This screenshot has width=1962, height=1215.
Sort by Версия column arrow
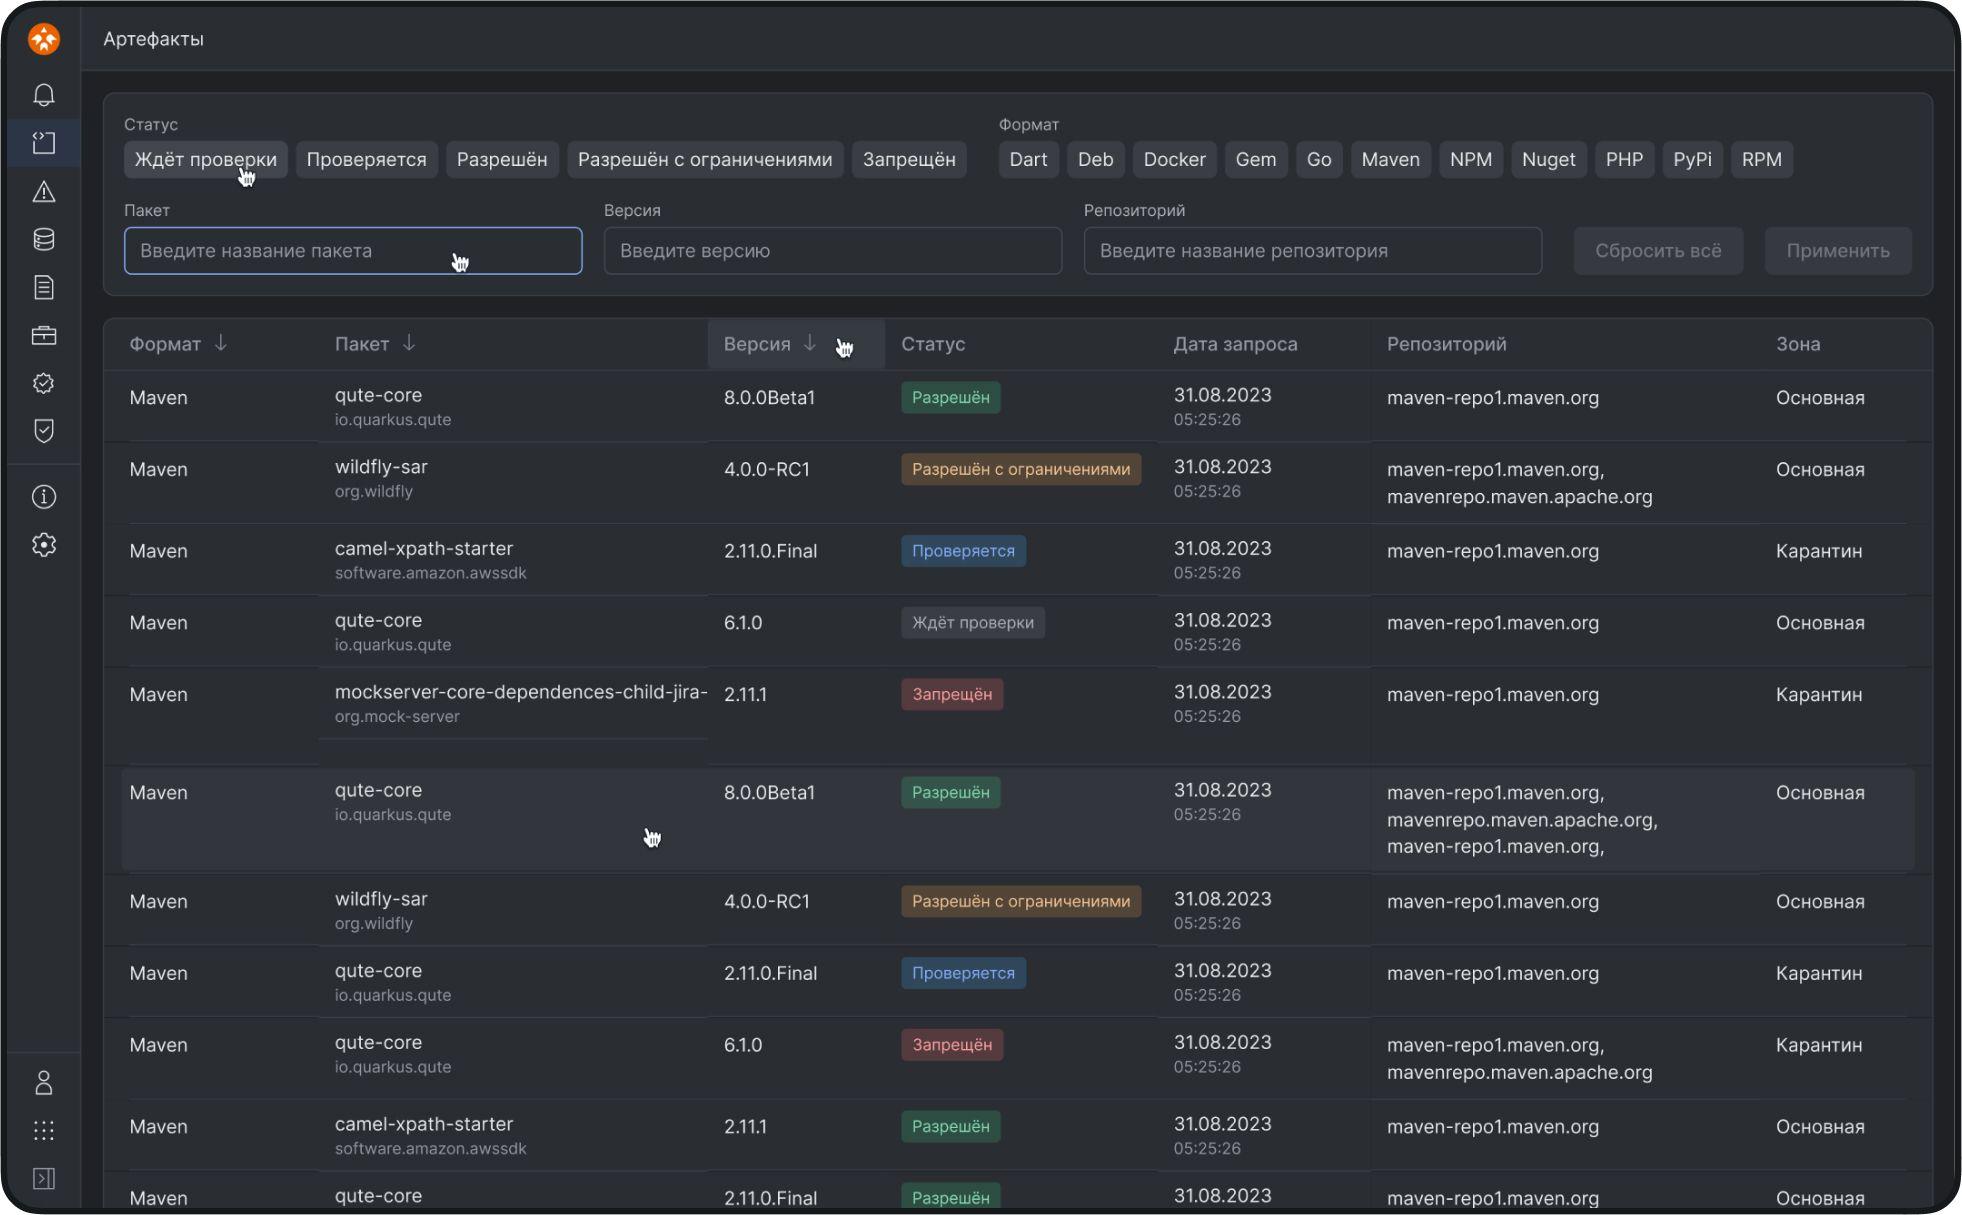coord(810,343)
